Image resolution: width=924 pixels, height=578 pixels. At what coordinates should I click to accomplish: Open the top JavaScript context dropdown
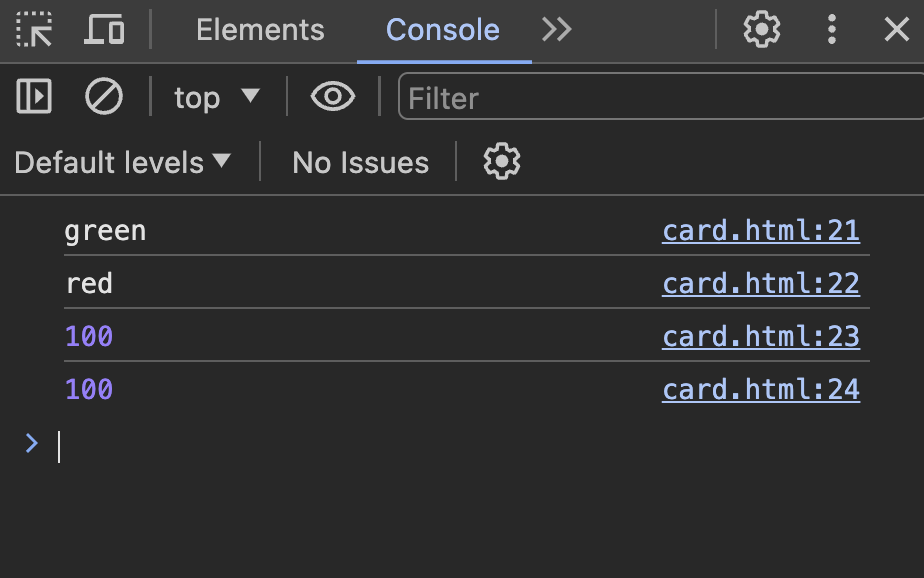[216, 97]
